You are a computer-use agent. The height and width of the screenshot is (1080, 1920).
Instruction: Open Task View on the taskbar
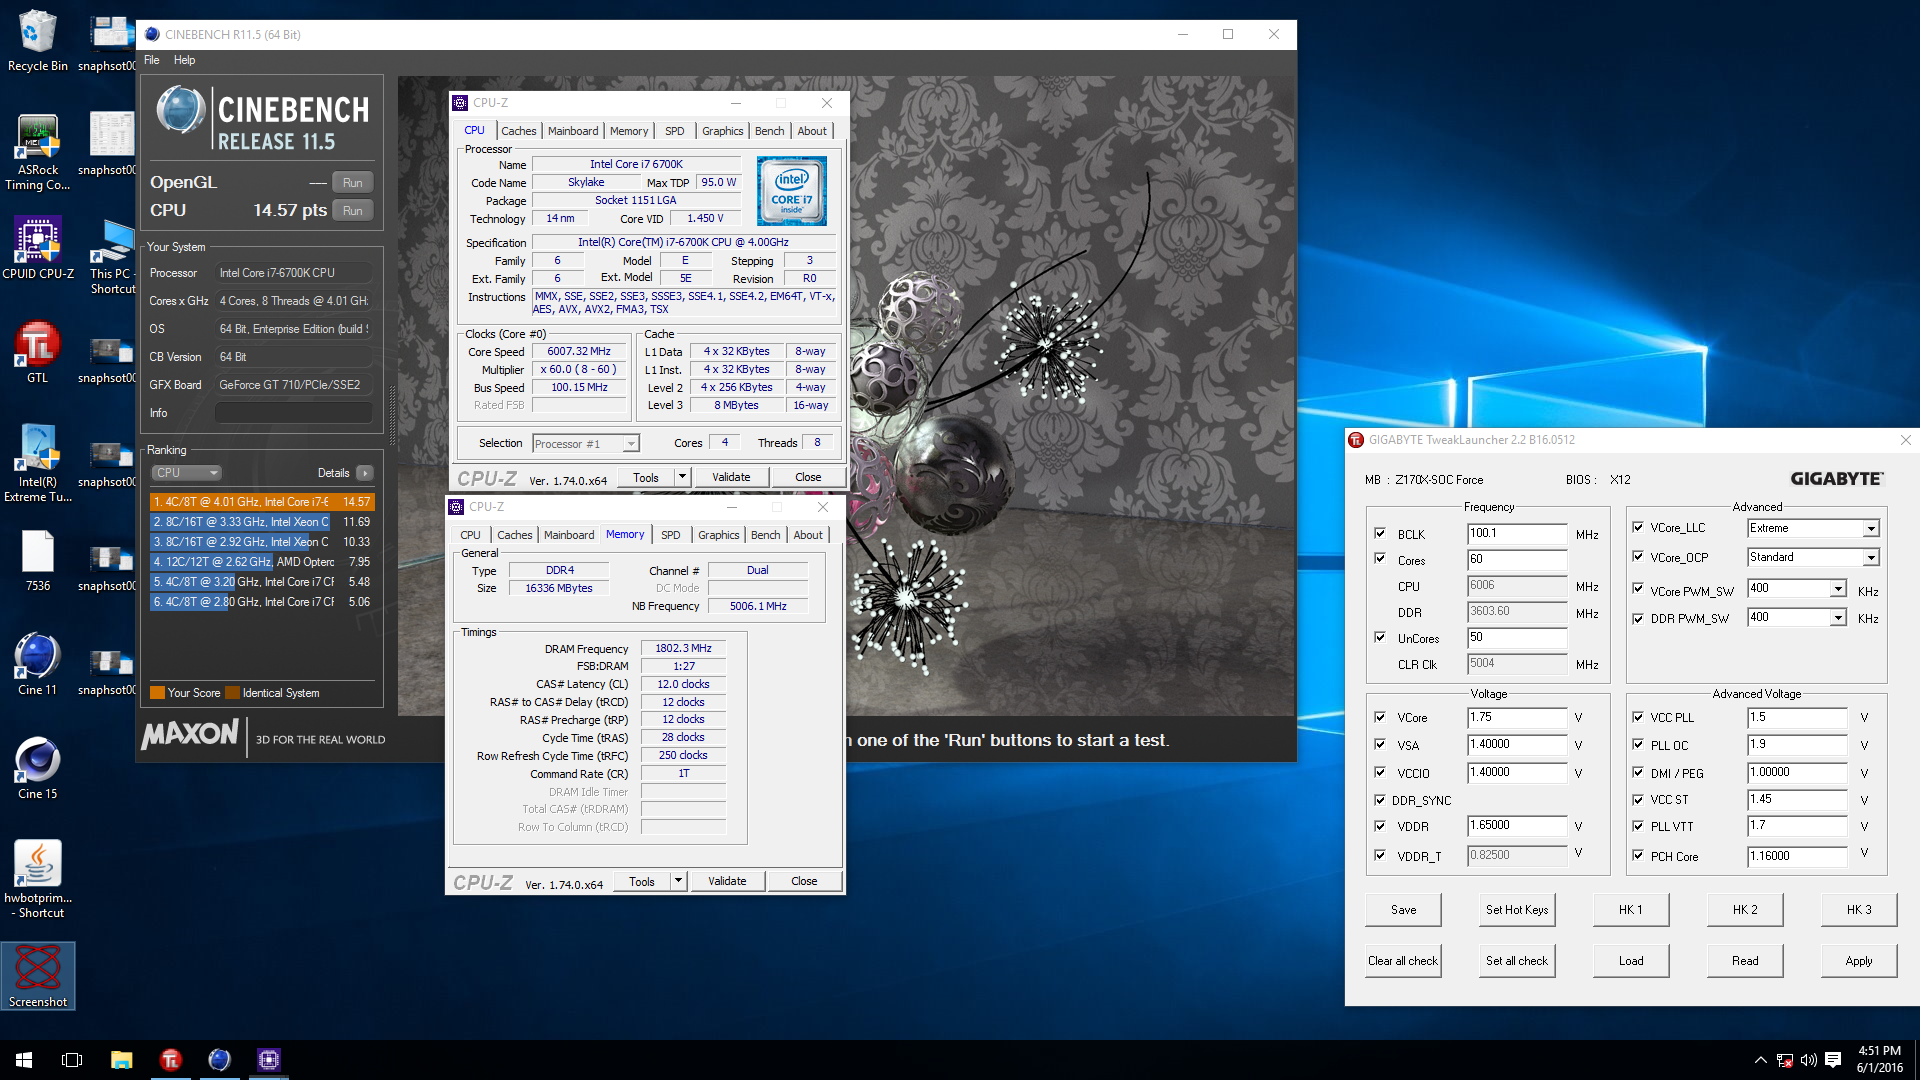coord(72,1060)
